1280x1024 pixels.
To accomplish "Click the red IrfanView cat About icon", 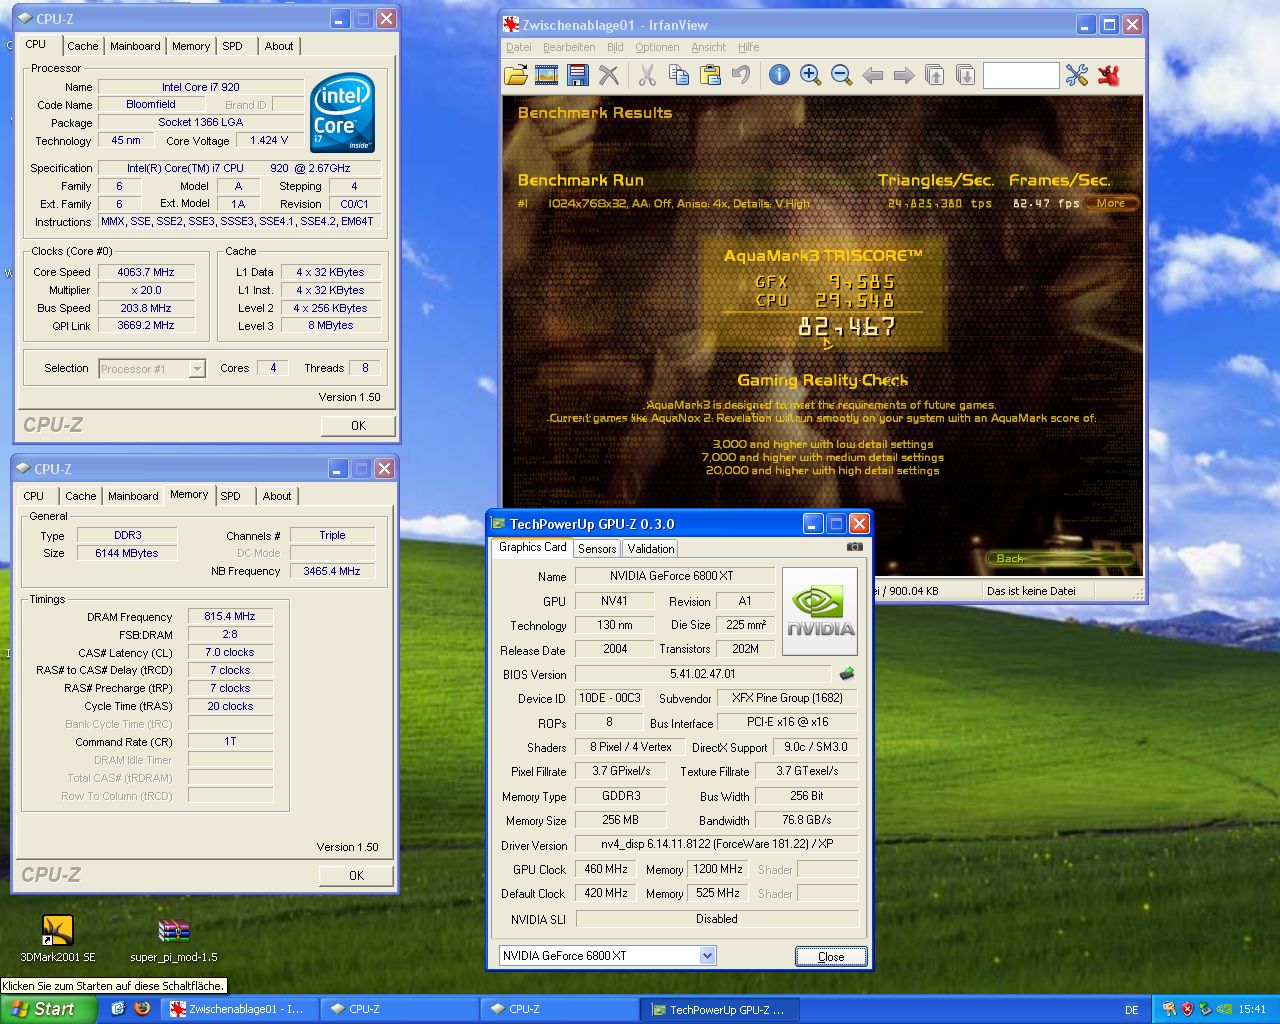I will click(1108, 75).
